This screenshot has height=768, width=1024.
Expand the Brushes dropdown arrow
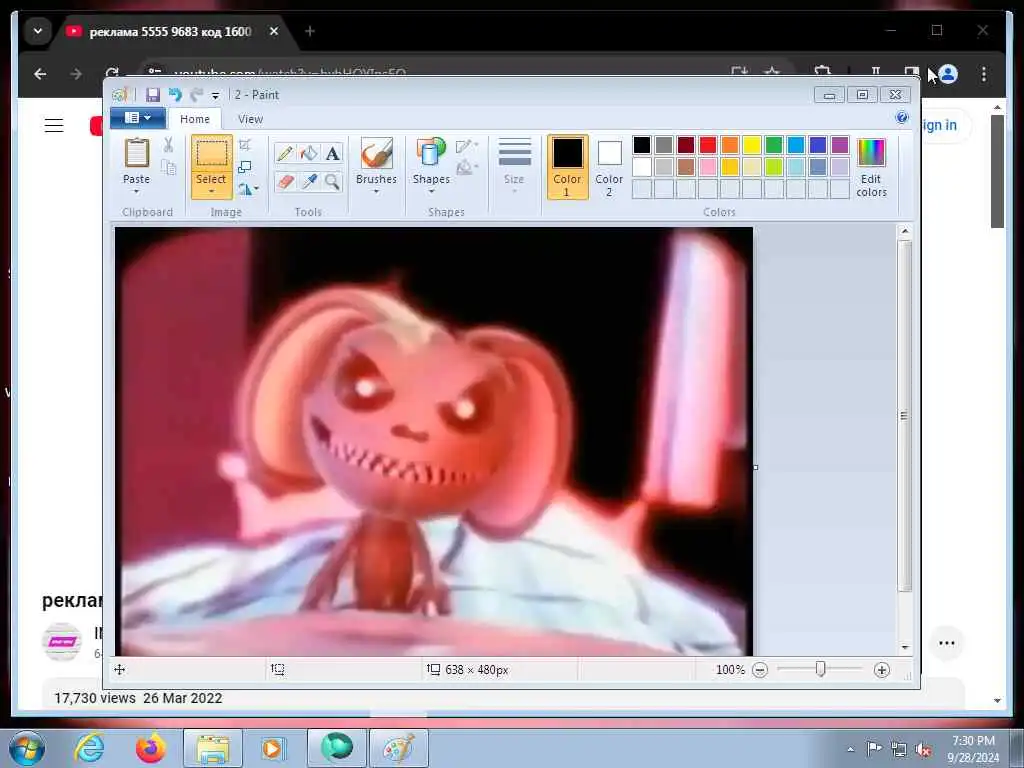point(377,191)
